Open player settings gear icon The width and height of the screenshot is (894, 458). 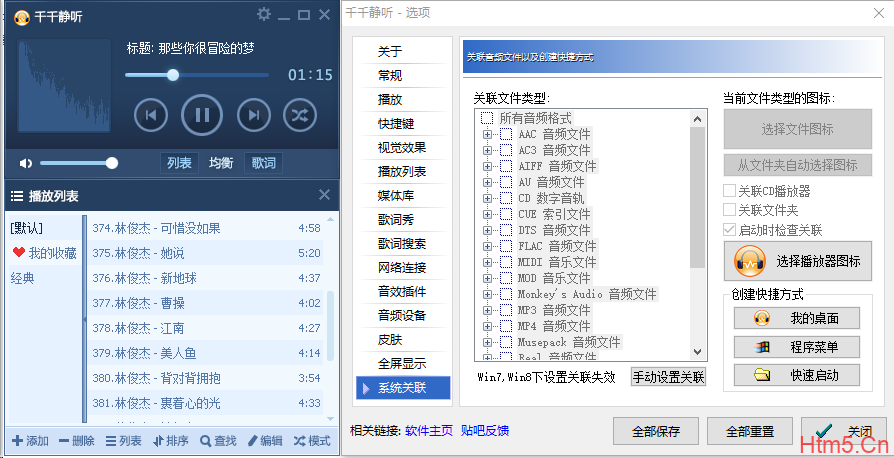click(x=263, y=14)
